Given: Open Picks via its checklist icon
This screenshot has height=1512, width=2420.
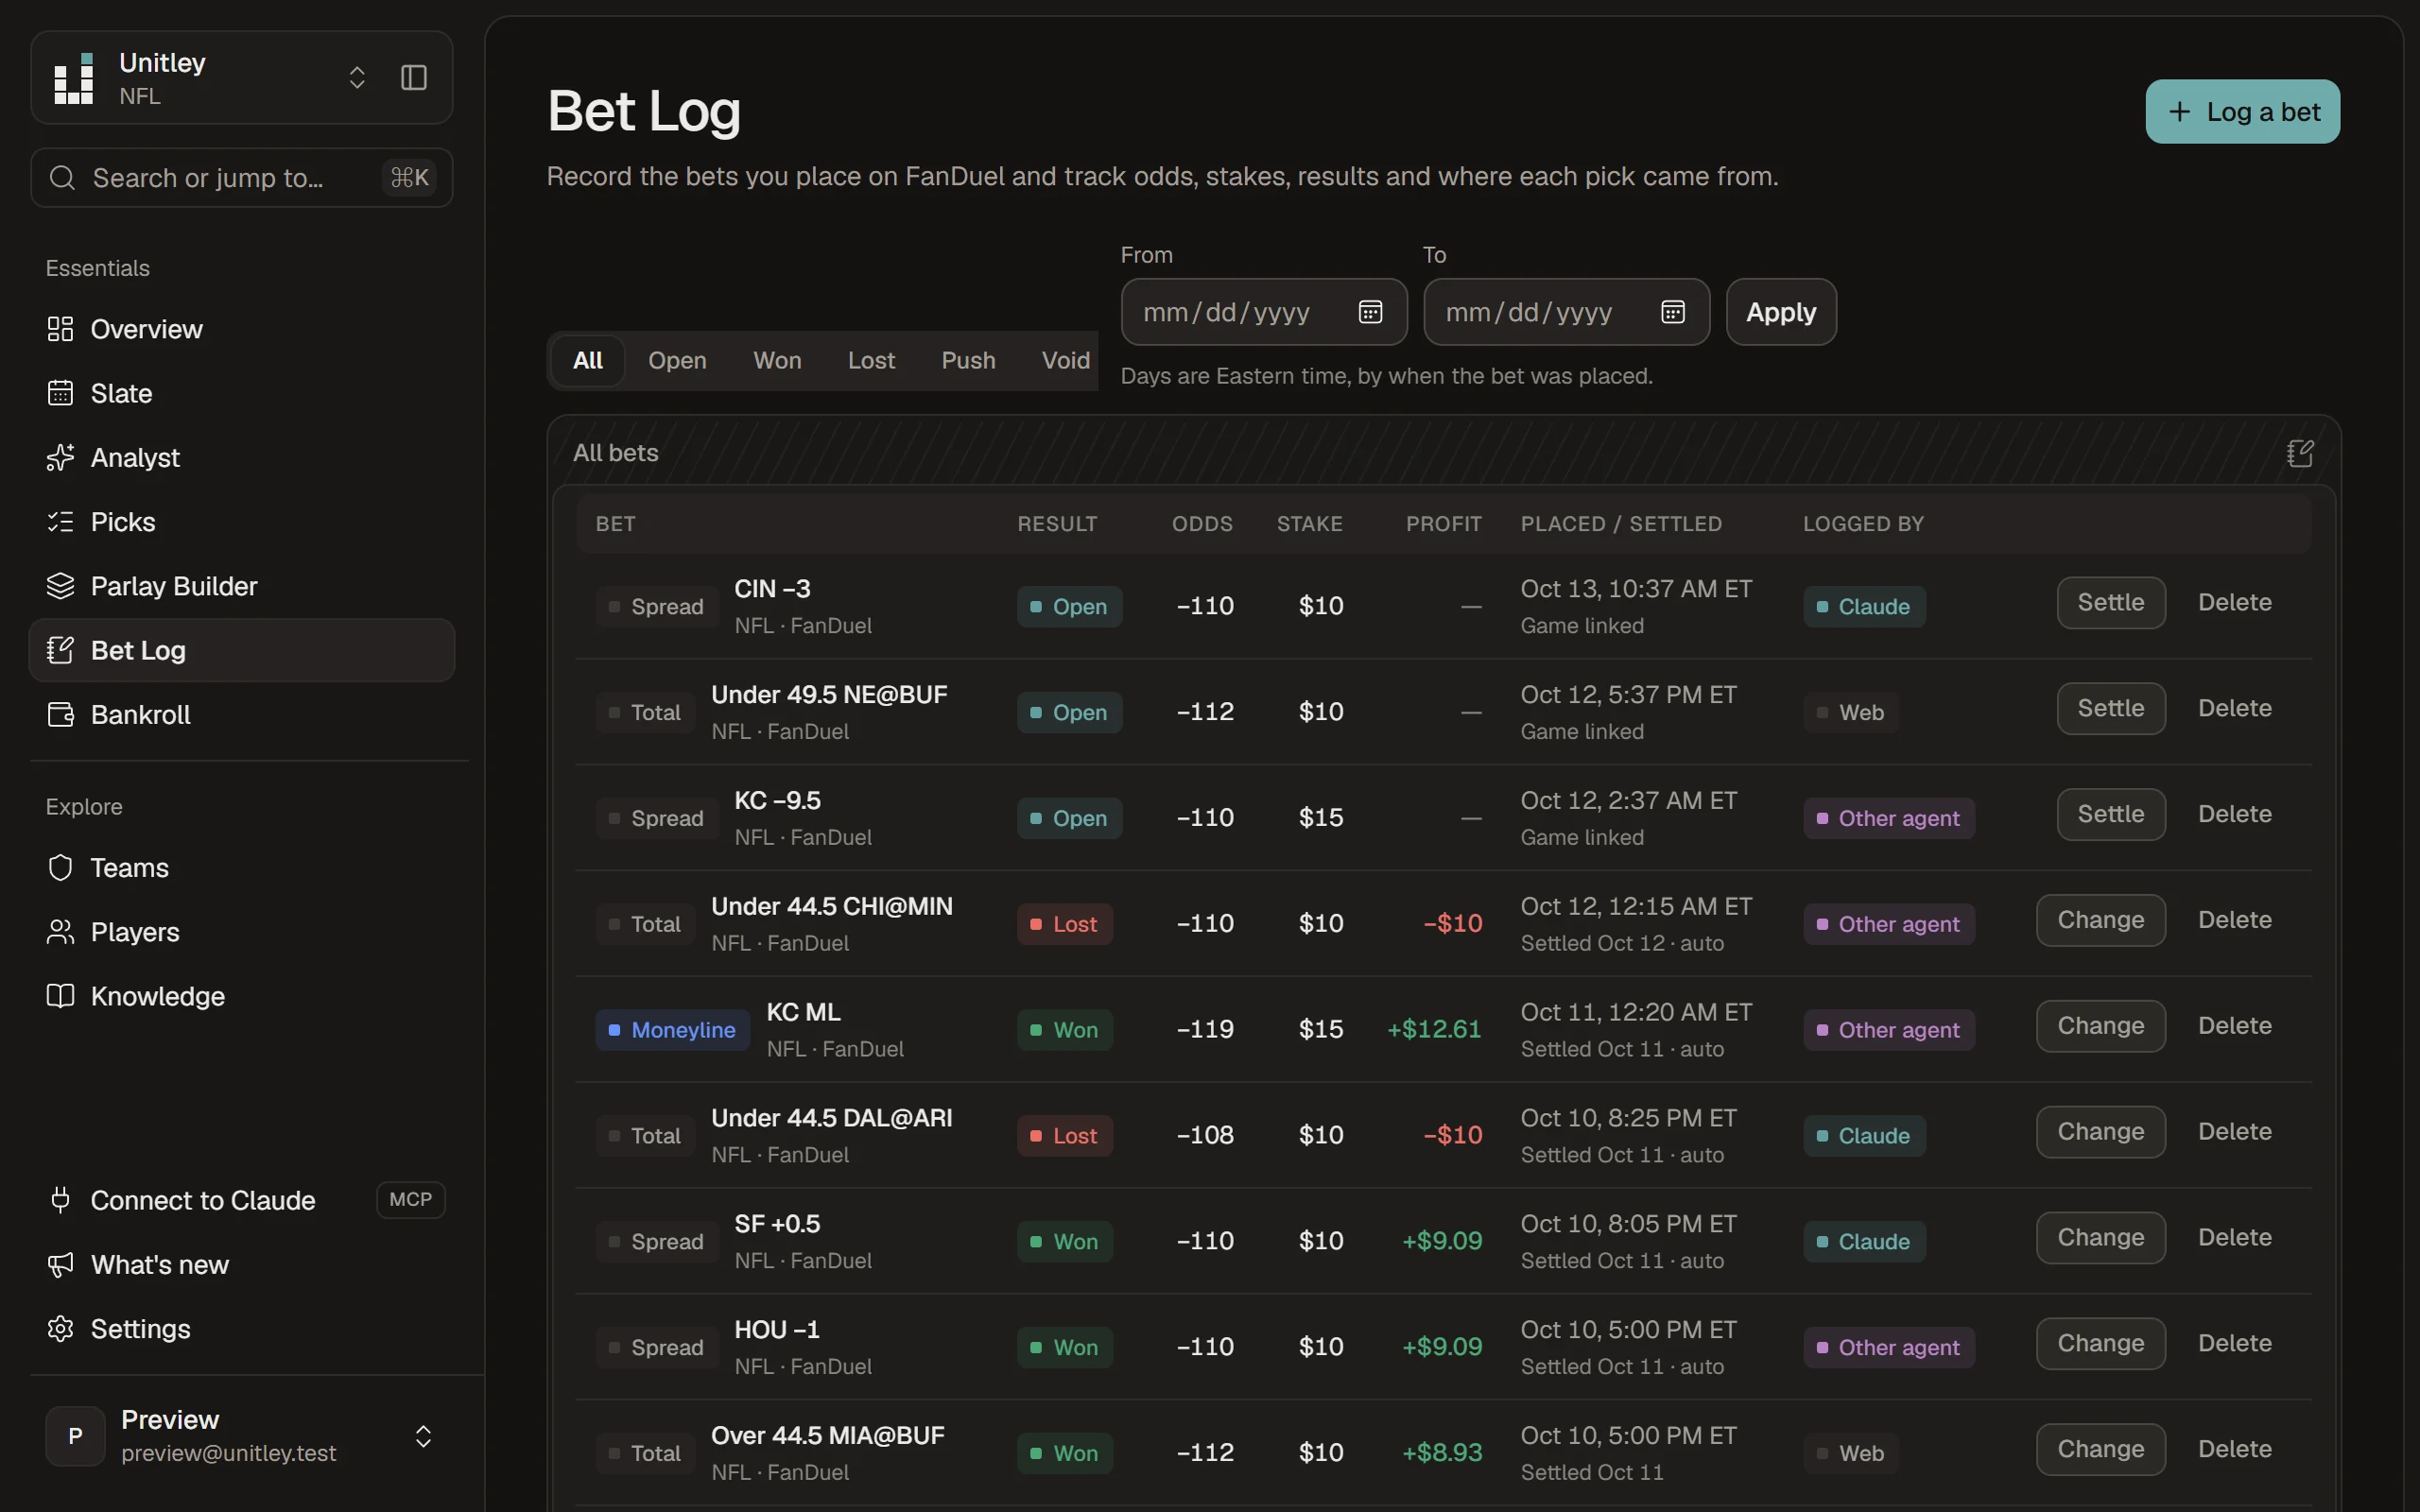Looking at the screenshot, I should 60,522.
